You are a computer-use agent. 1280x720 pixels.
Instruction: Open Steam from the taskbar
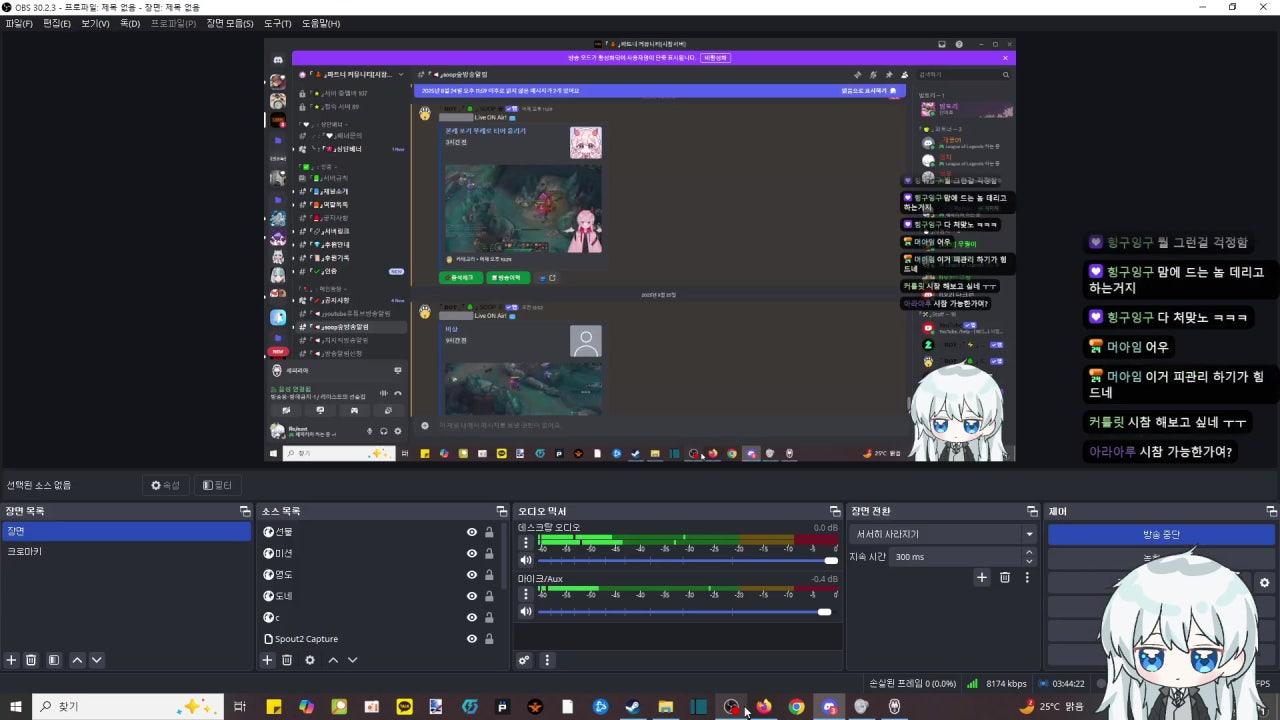coord(633,707)
